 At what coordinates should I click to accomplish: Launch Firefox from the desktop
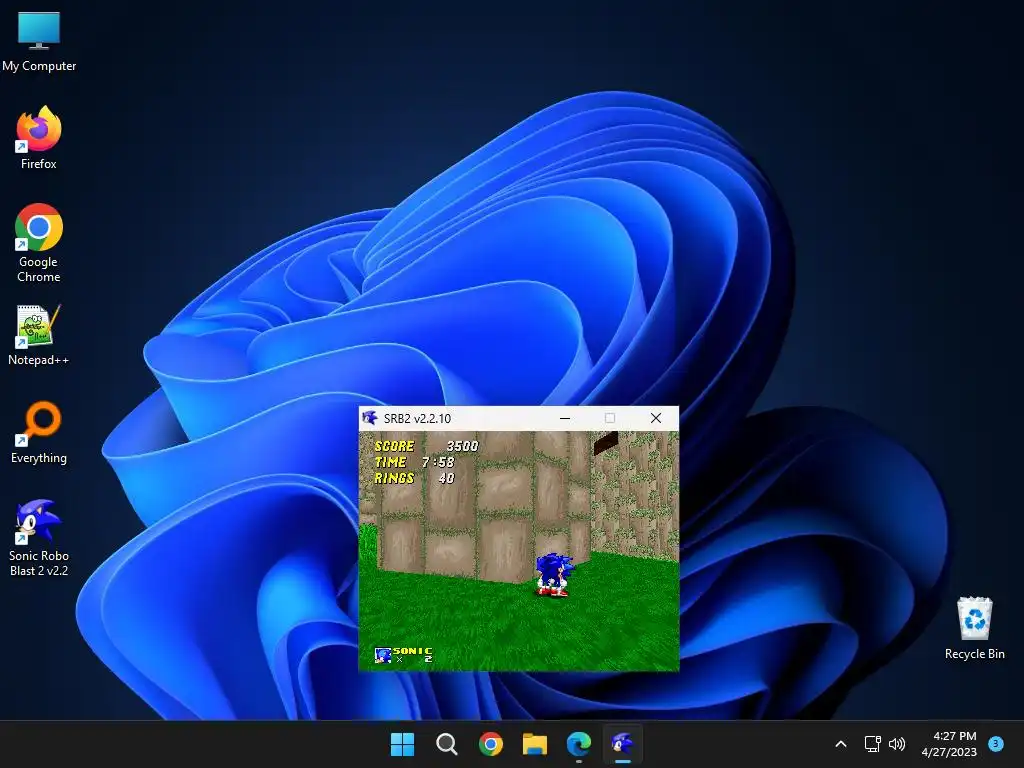(x=39, y=138)
